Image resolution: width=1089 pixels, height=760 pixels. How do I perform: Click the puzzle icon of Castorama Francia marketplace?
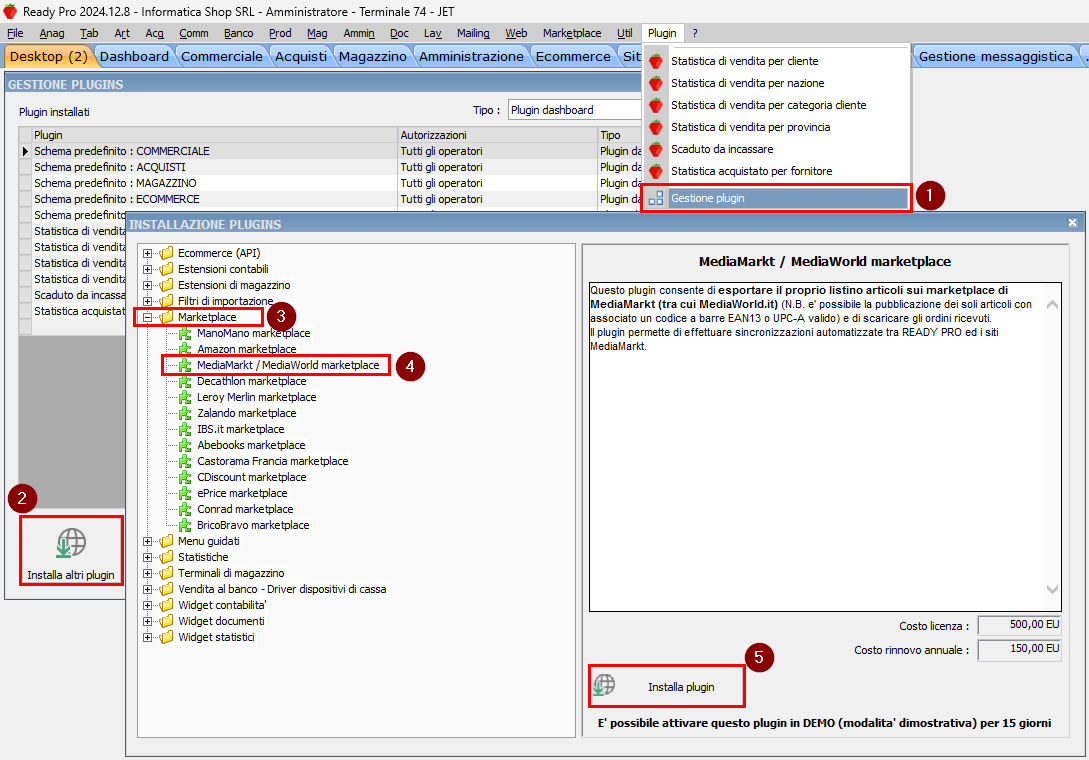pyautogui.click(x=185, y=461)
